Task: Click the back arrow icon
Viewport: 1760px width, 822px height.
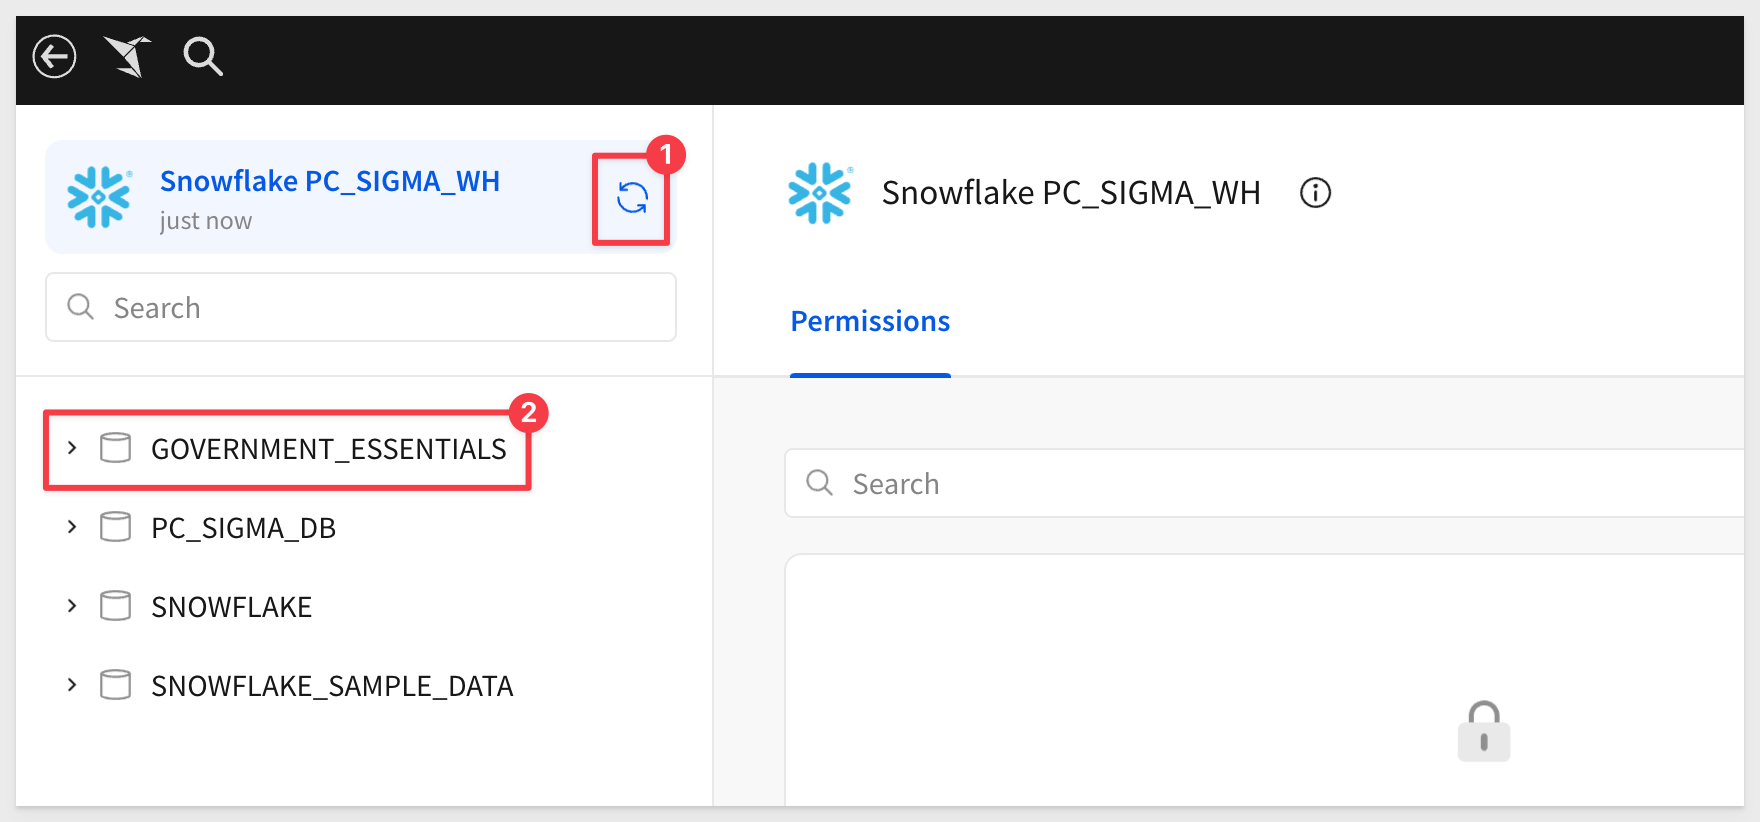Action: [x=54, y=56]
